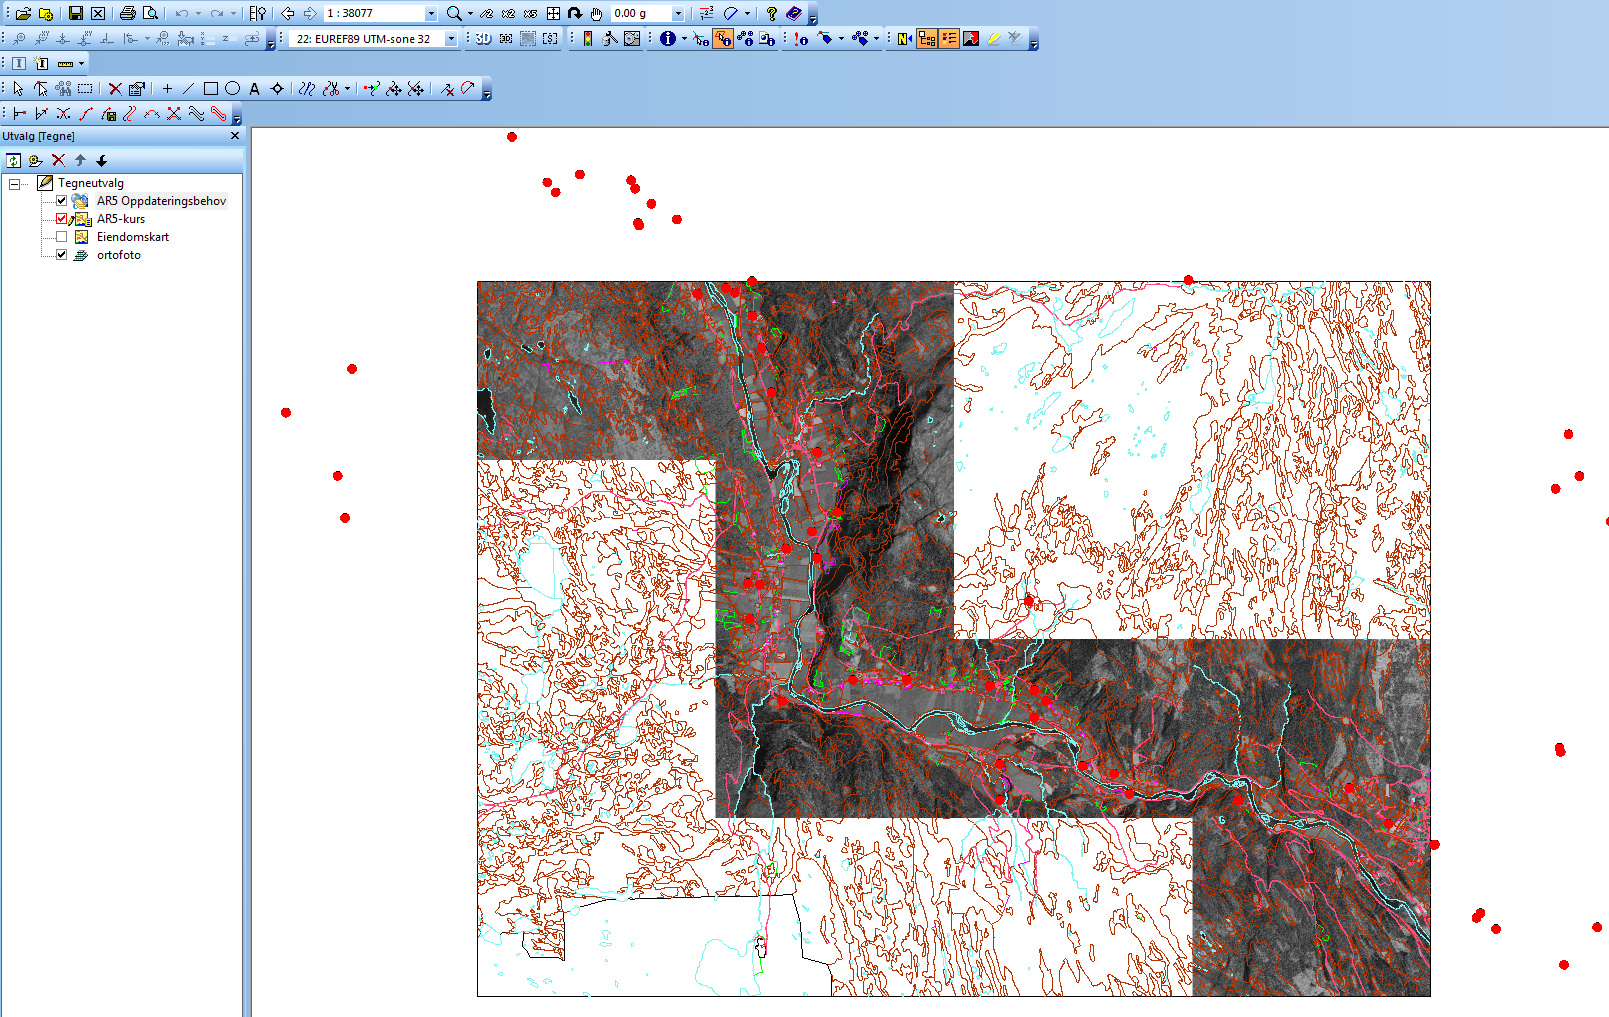Click the yellow highlighter icon
Image resolution: width=1609 pixels, height=1017 pixels.
994,38
